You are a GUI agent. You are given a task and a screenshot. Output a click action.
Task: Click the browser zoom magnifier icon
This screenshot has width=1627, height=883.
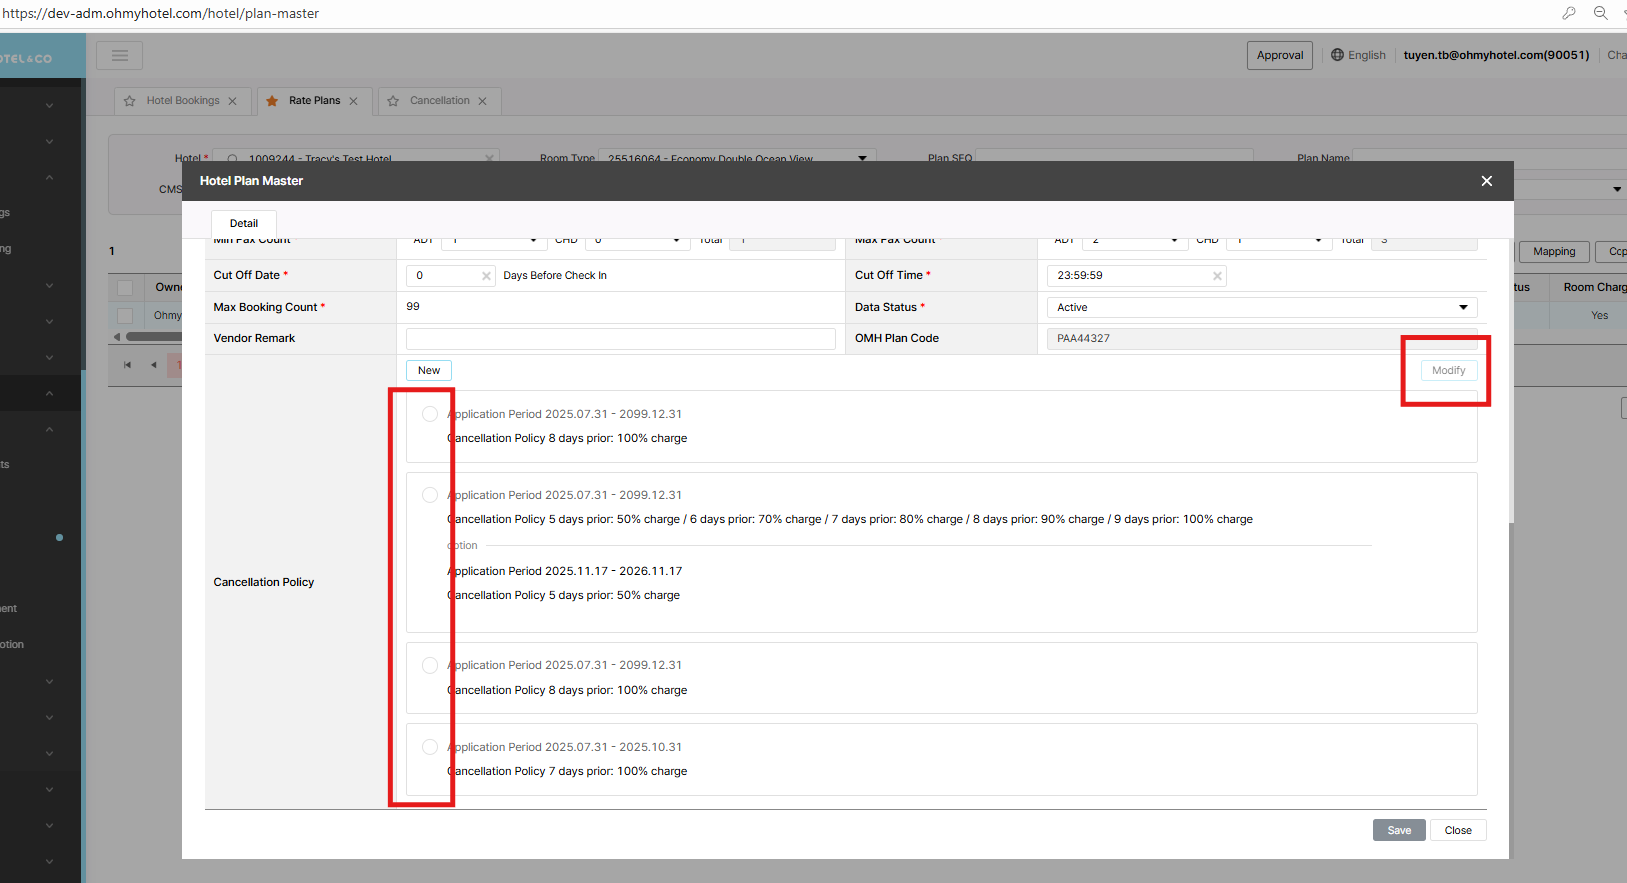[1600, 13]
